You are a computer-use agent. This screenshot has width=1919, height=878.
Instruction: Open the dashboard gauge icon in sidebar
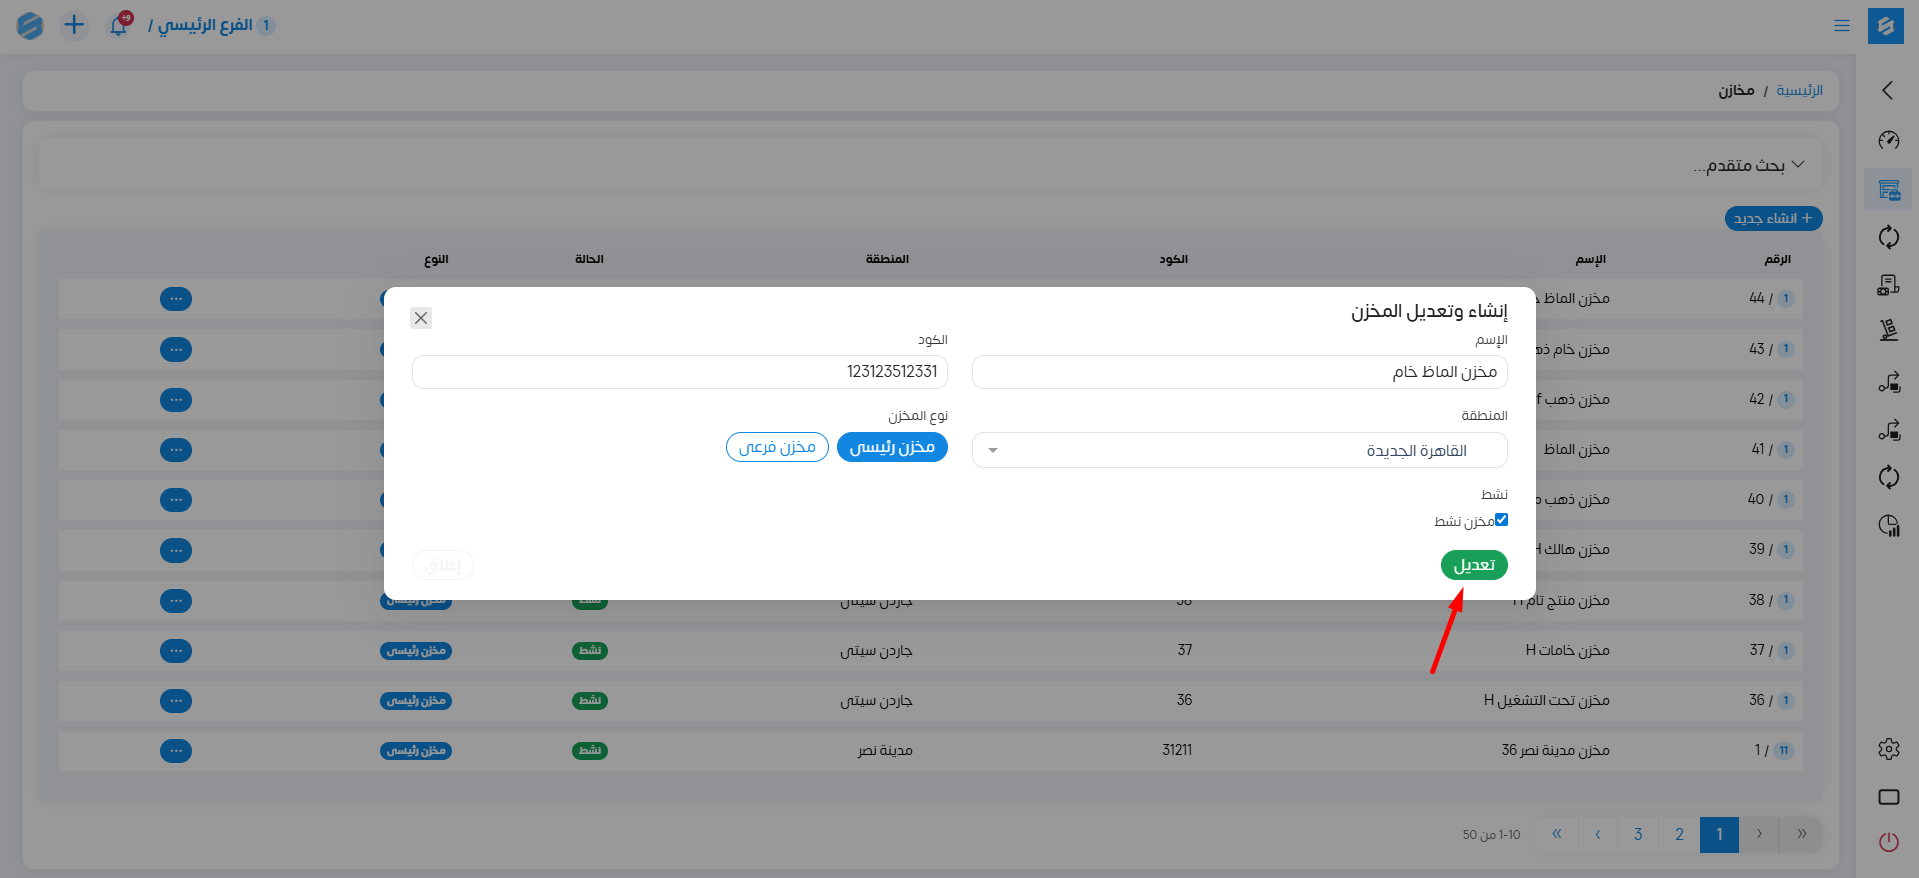pyautogui.click(x=1888, y=140)
